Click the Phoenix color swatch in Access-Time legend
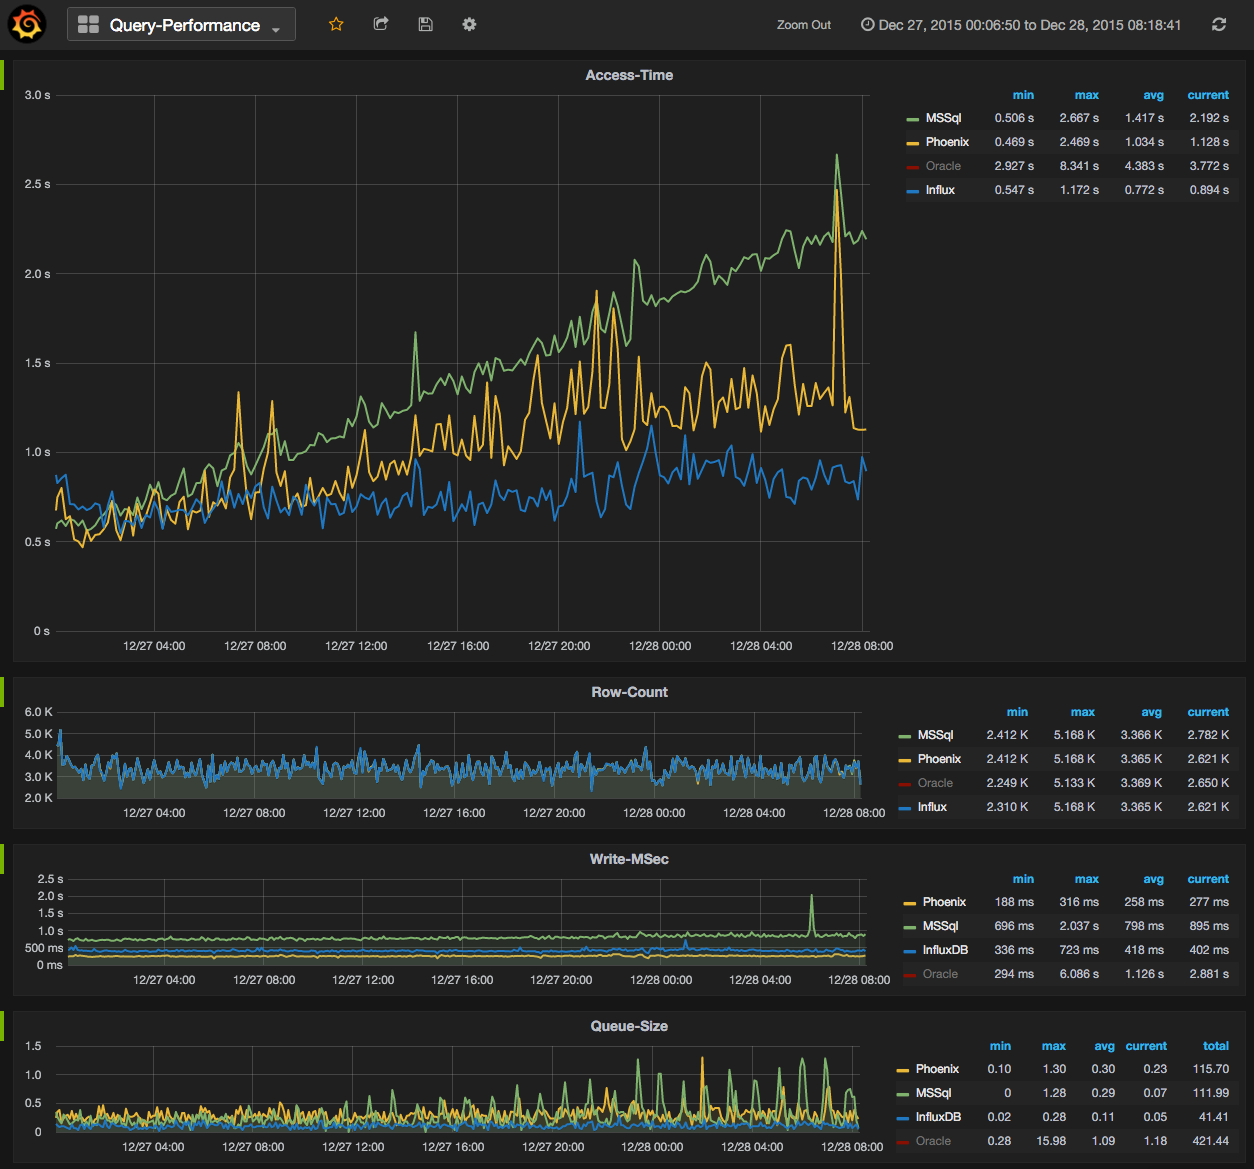1254x1169 pixels. 913,143
